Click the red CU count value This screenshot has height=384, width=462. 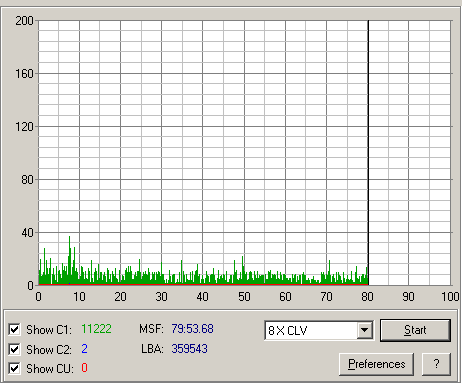click(x=84, y=368)
